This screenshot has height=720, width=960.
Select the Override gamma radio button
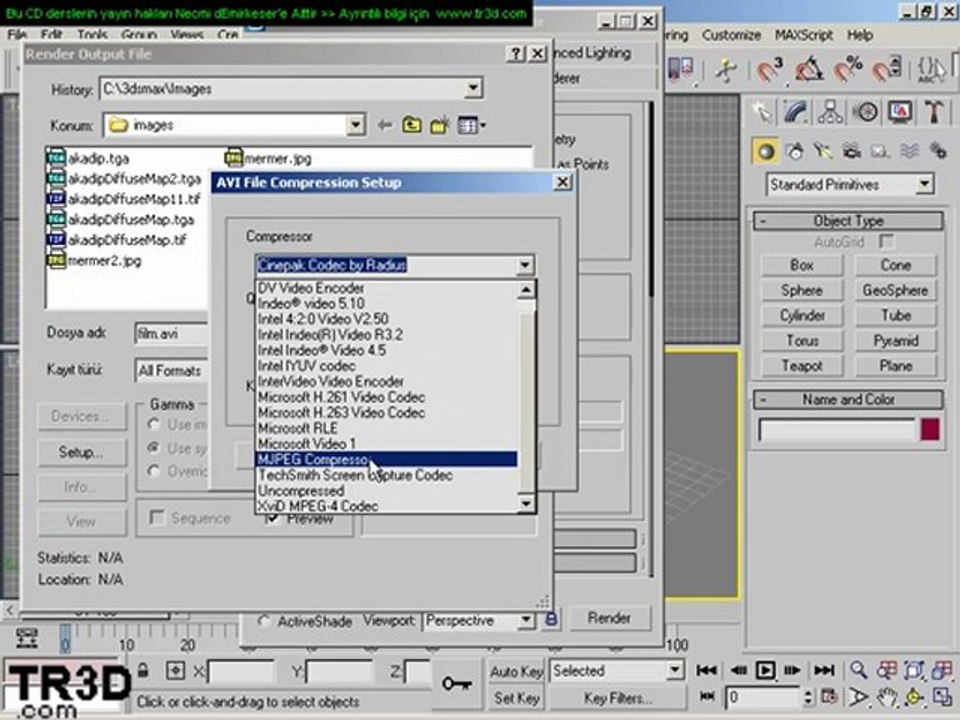[x=154, y=471]
